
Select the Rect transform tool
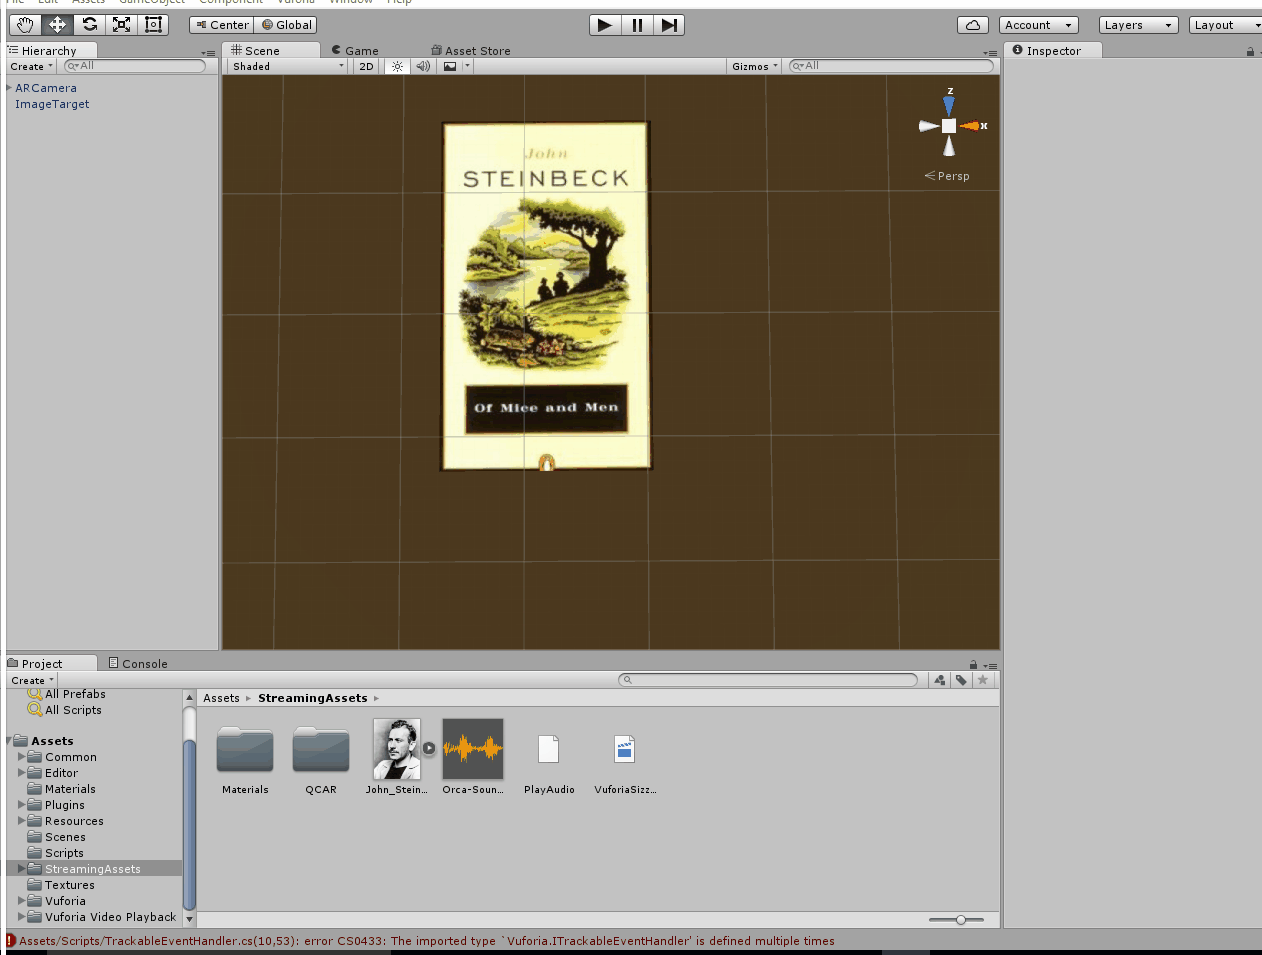[x=153, y=24]
